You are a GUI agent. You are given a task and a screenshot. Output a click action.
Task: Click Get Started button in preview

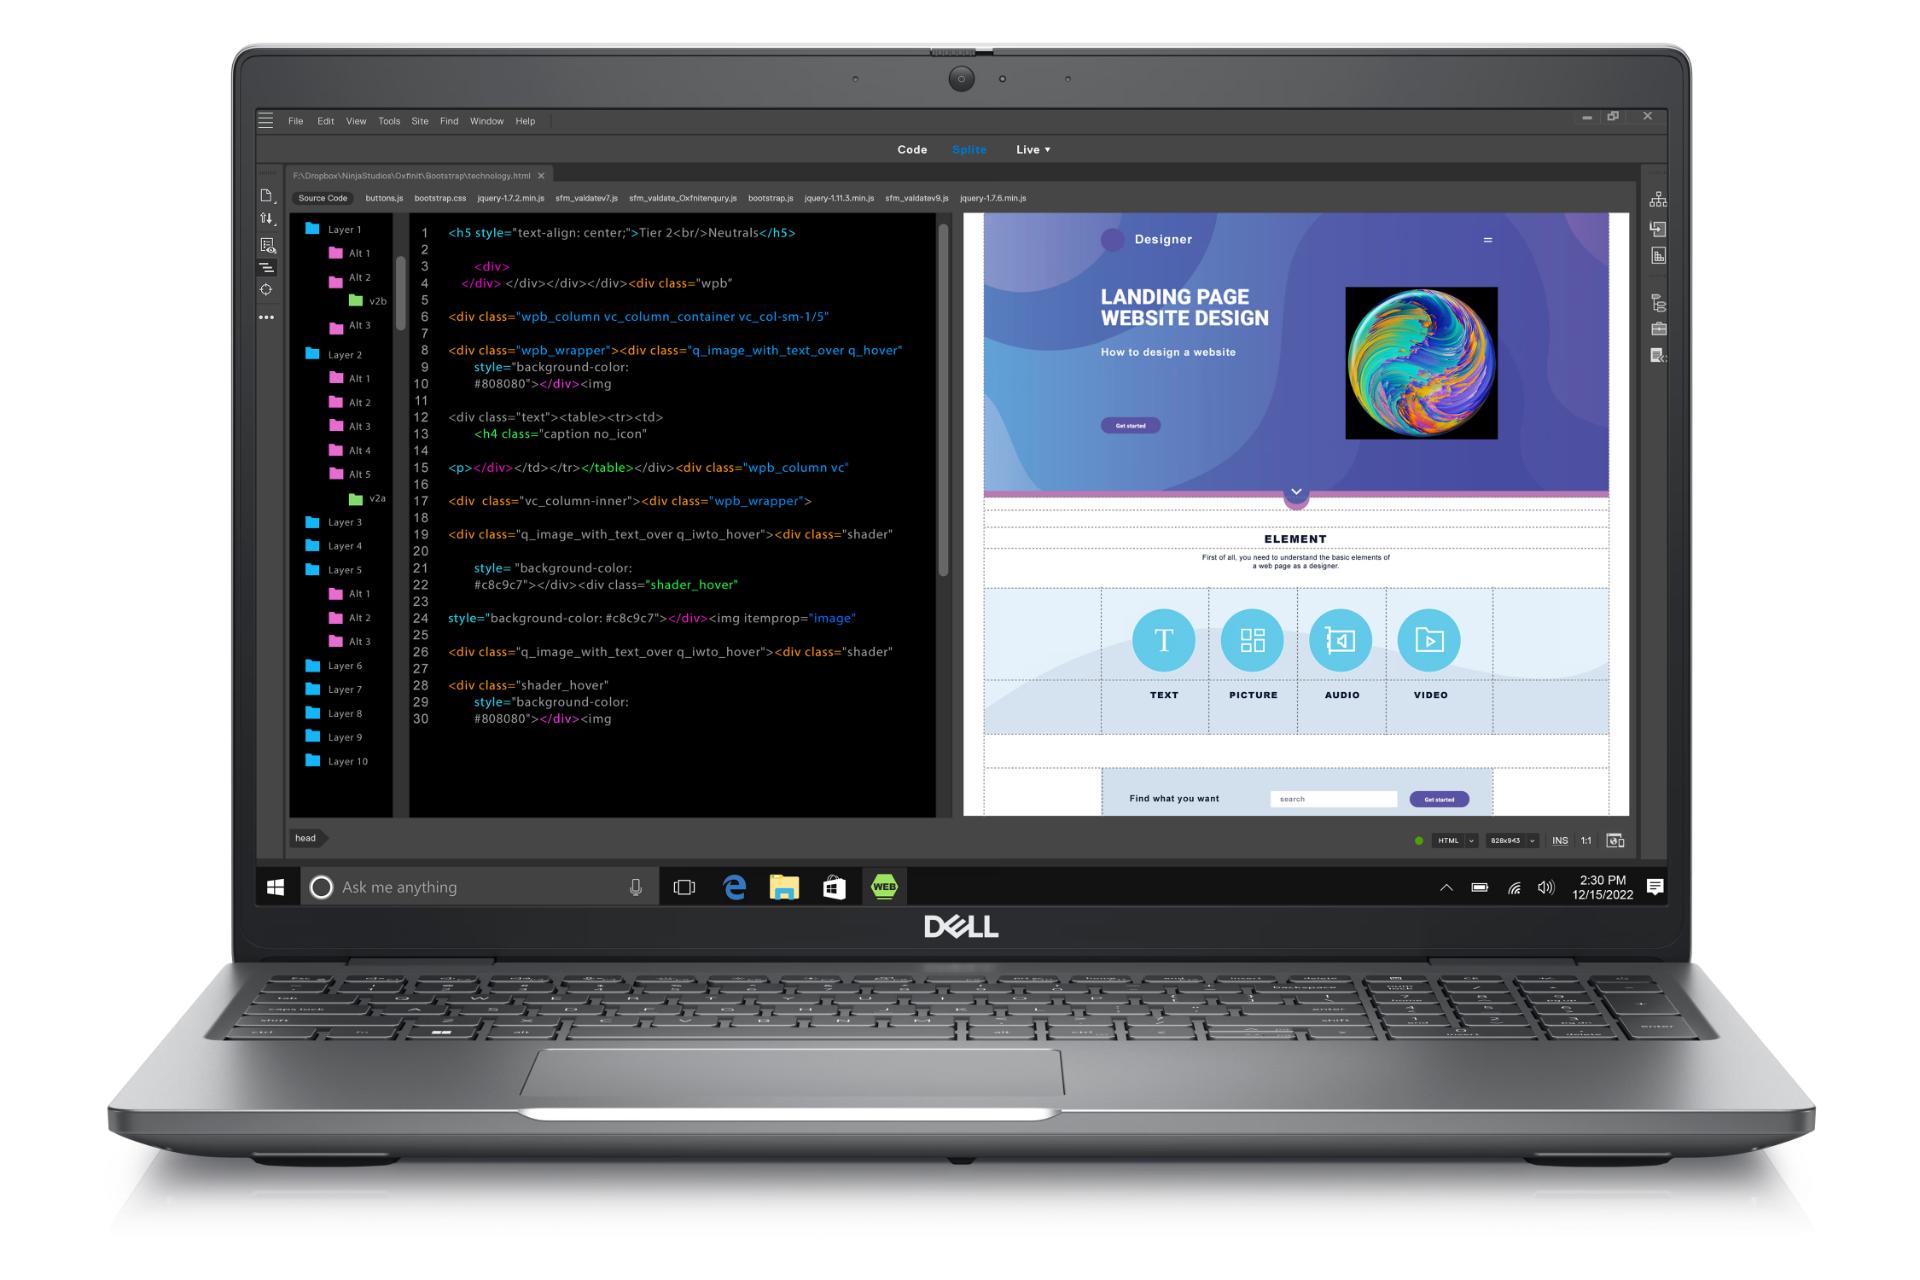(1130, 424)
